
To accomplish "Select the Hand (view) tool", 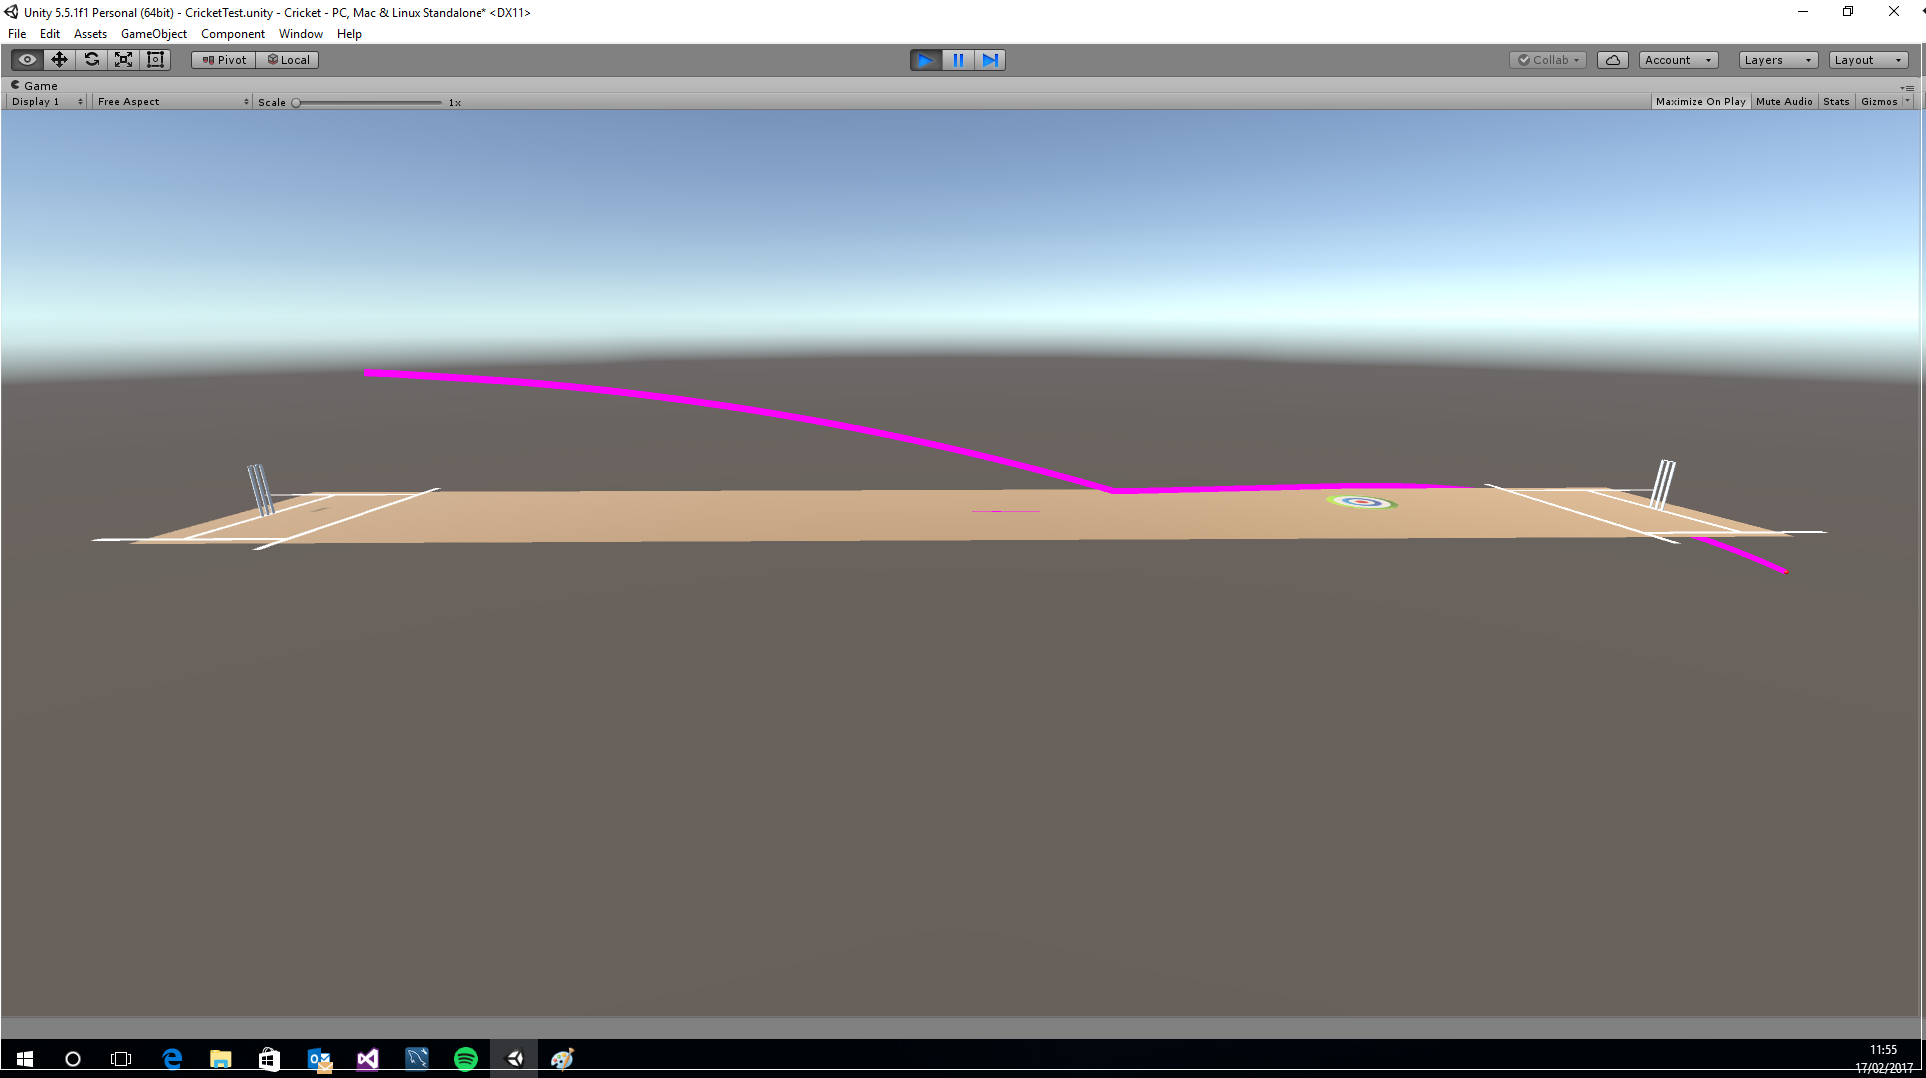I will pyautogui.click(x=27, y=60).
